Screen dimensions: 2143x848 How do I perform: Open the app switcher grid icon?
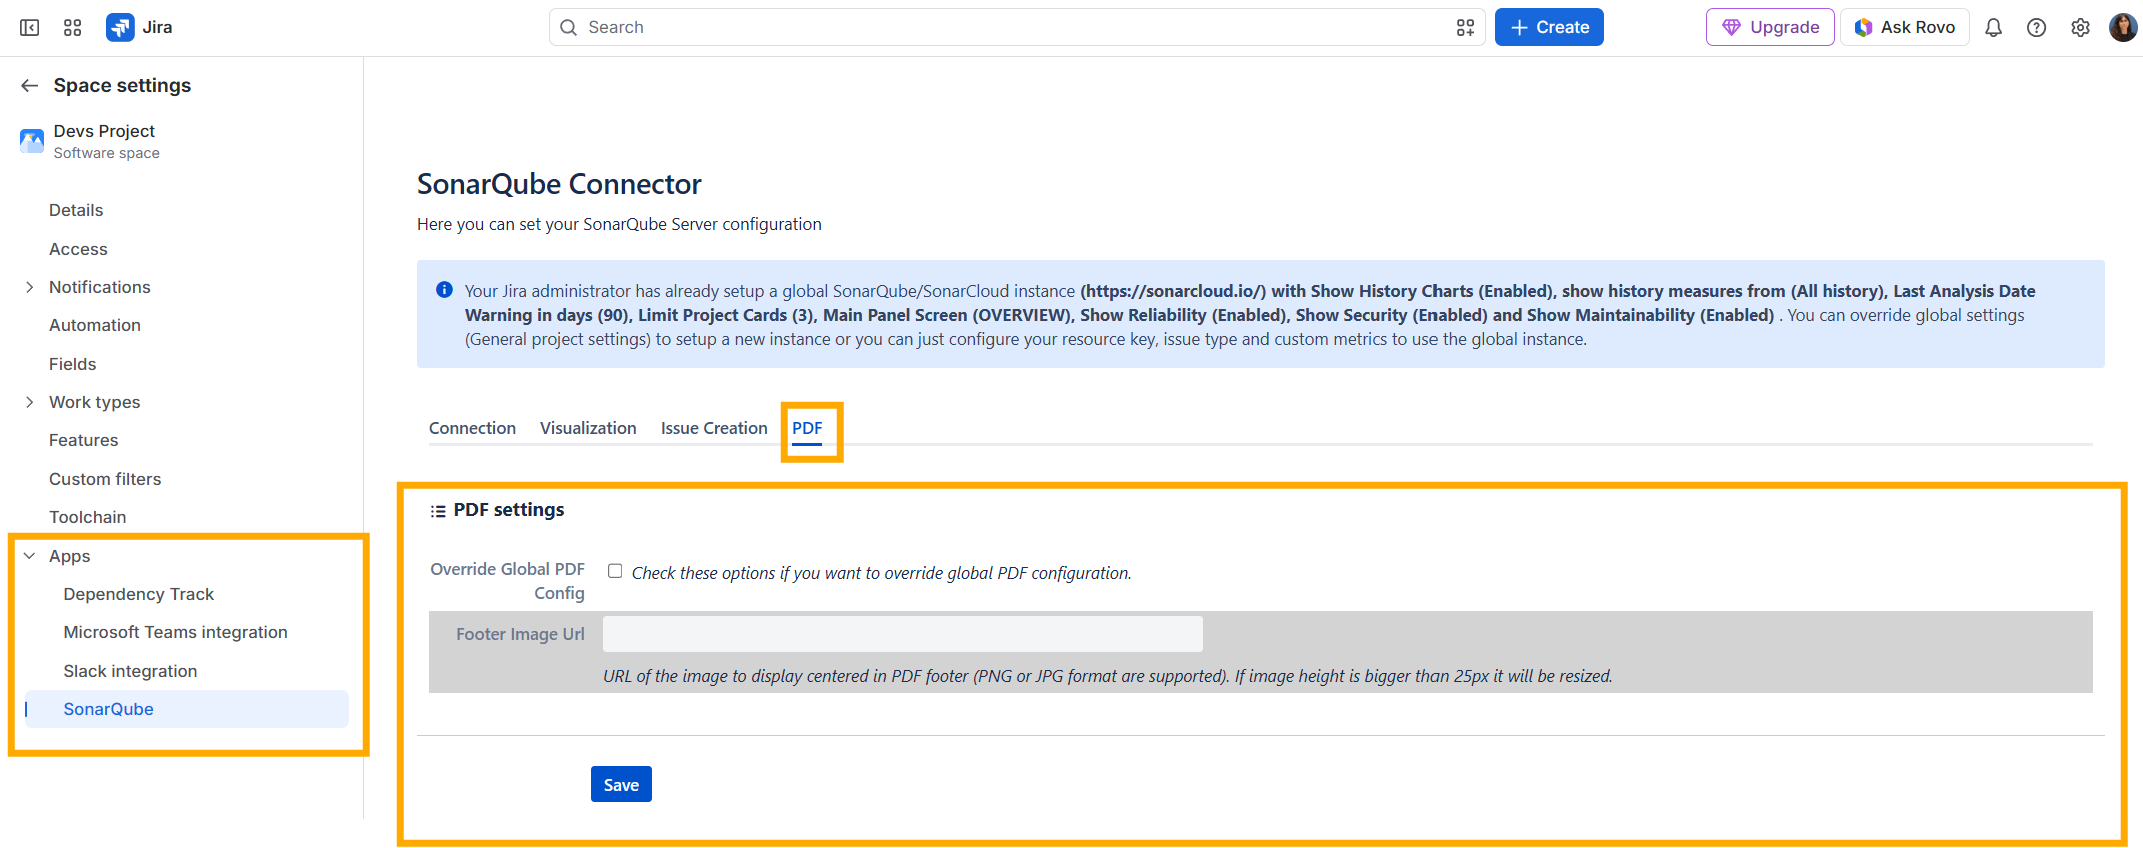[x=73, y=28]
